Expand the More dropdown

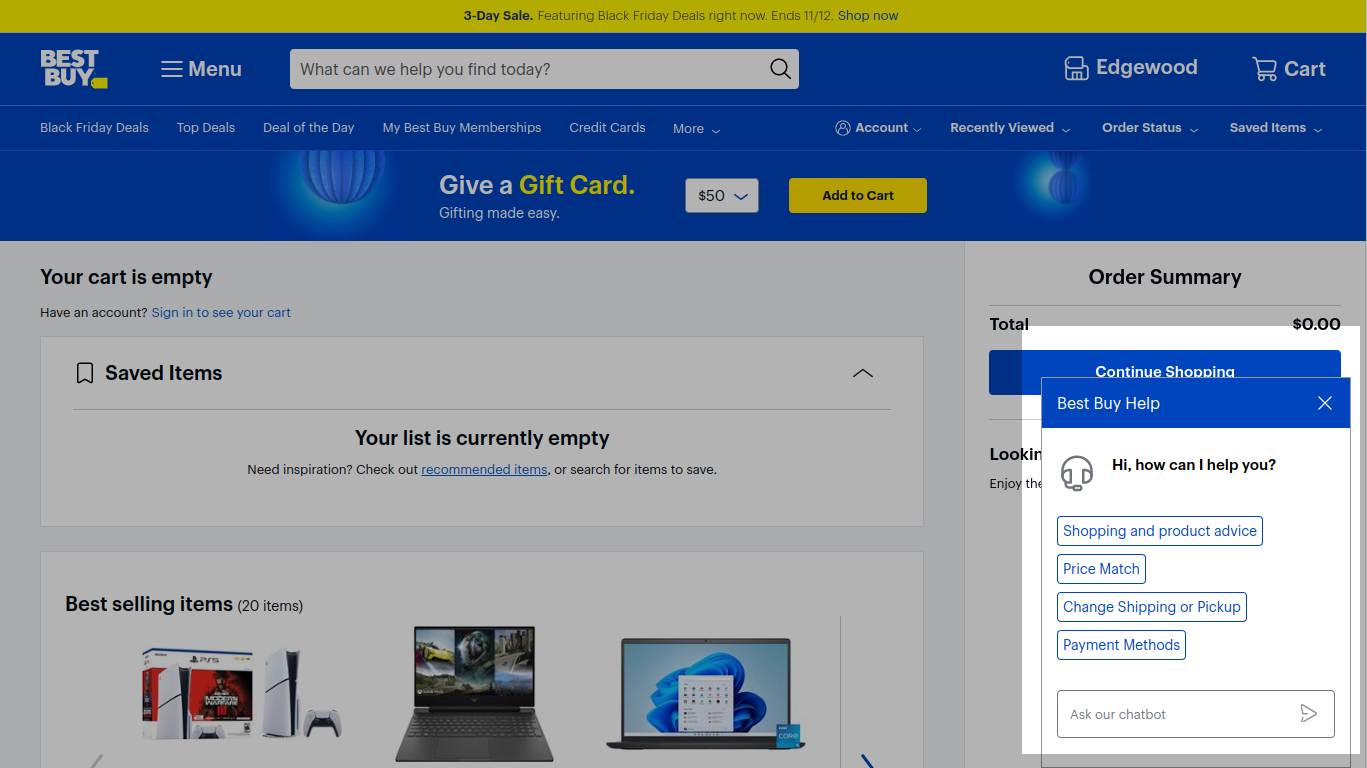pyautogui.click(x=697, y=129)
